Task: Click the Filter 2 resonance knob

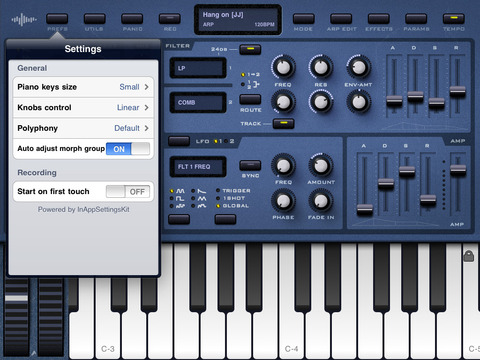Action: click(321, 102)
